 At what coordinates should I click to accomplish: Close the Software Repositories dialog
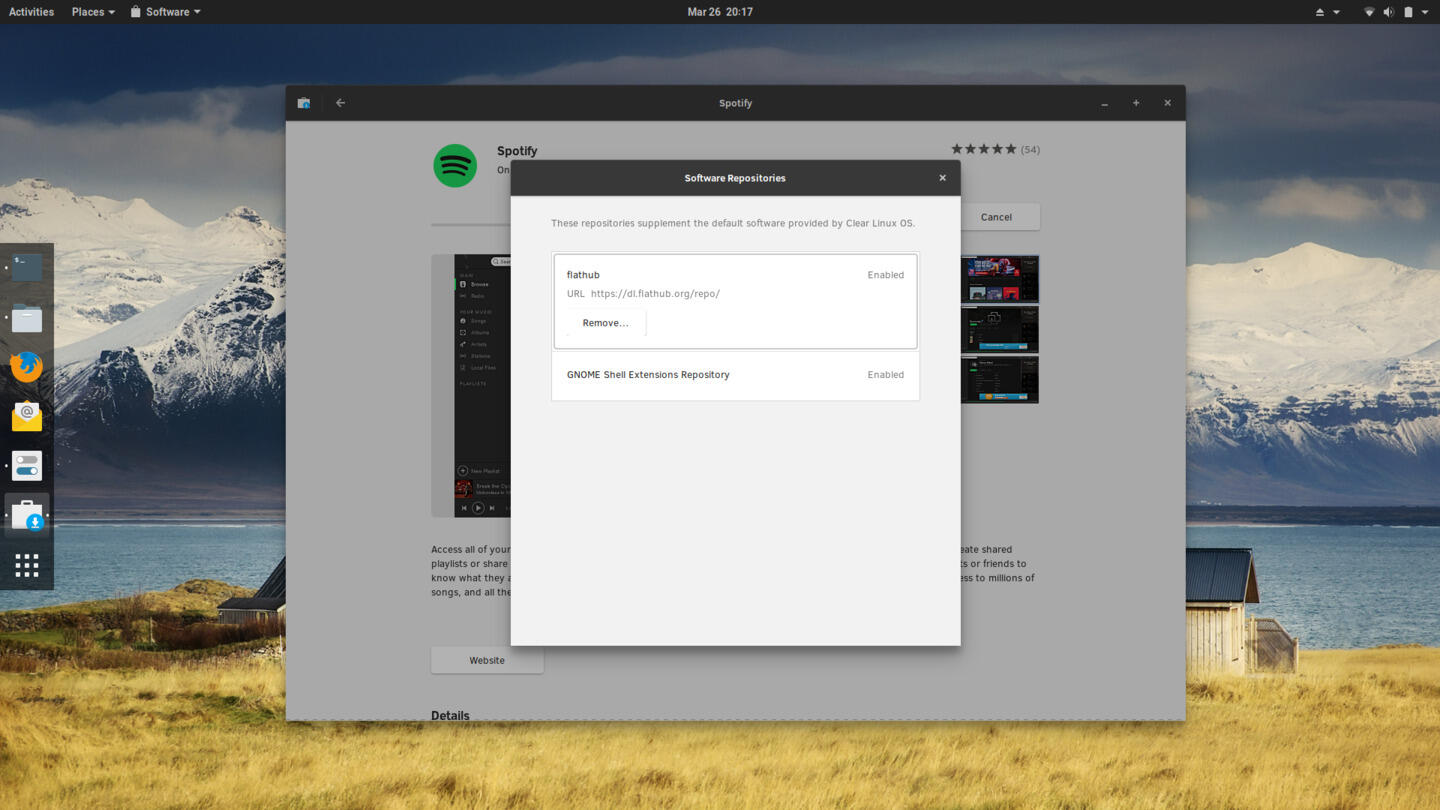[x=942, y=178]
